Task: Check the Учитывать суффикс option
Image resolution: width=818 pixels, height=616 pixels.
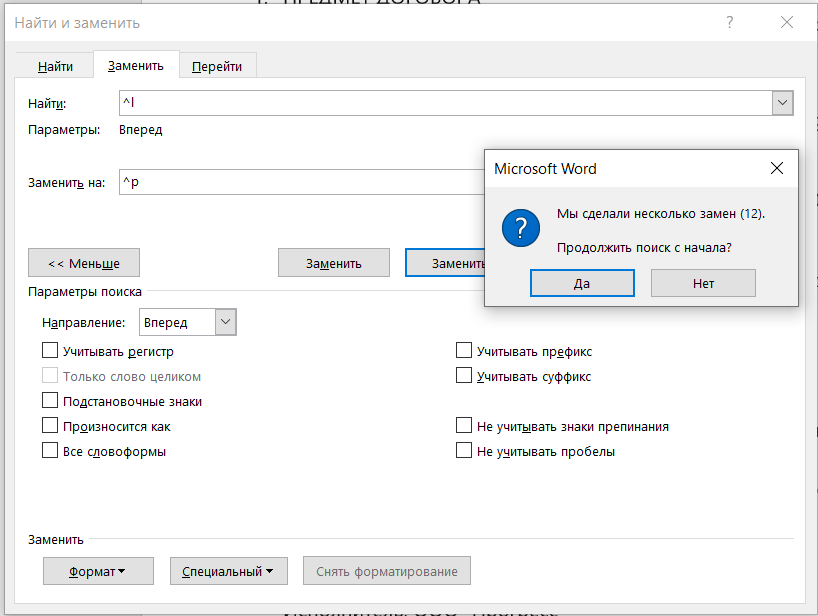Action: pos(464,375)
